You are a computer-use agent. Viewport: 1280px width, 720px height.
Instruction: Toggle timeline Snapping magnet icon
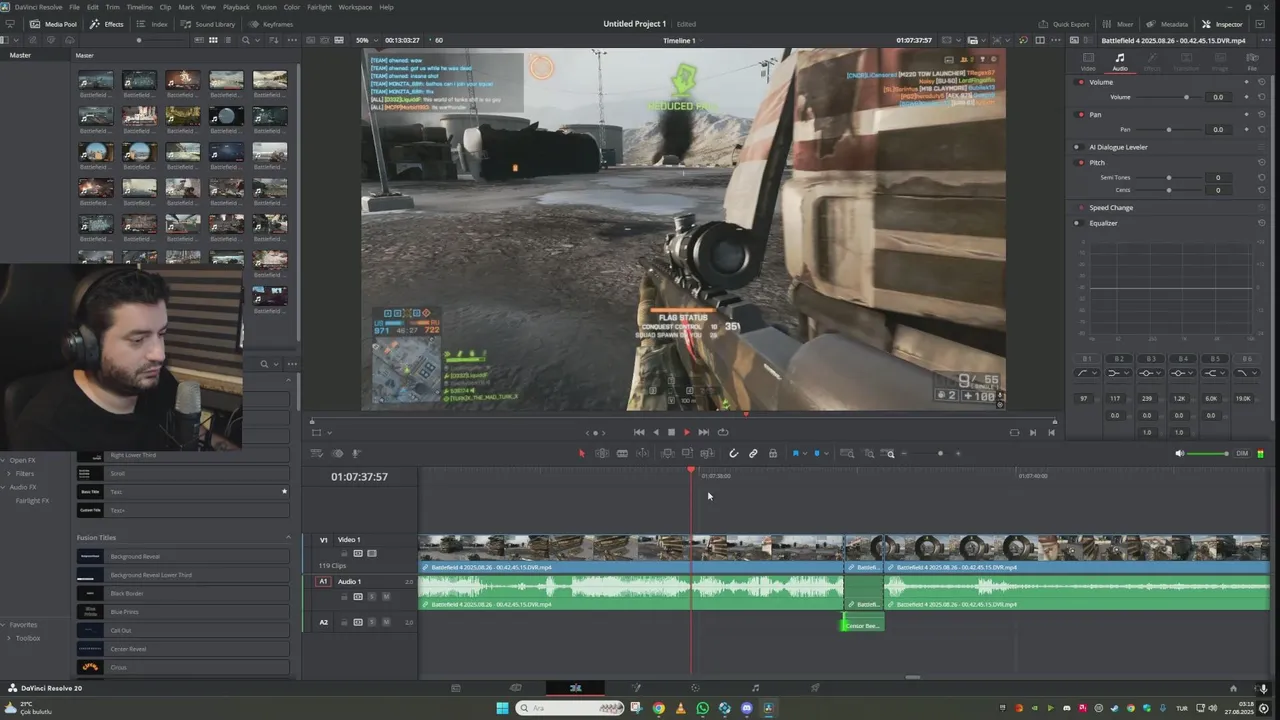(x=733, y=453)
